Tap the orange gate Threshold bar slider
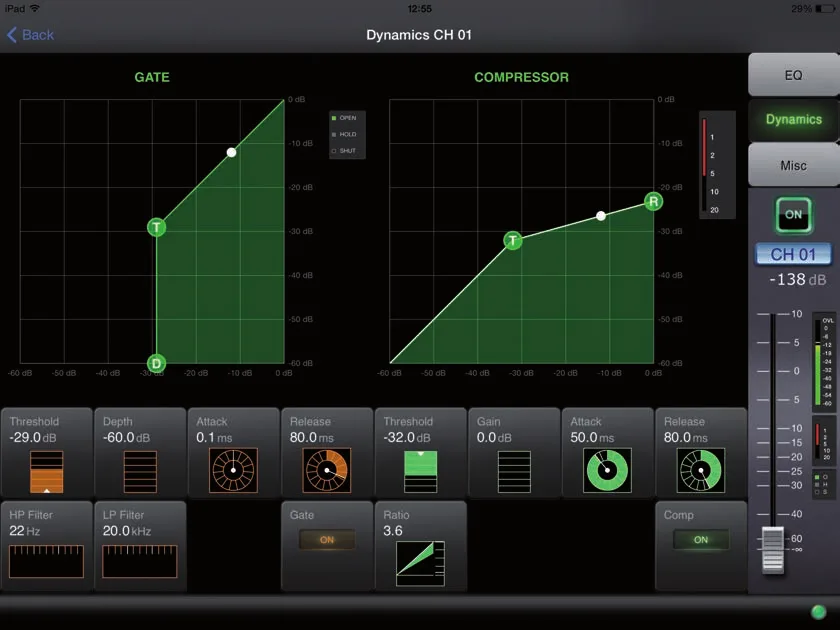The image size is (840, 630). tap(47, 471)
